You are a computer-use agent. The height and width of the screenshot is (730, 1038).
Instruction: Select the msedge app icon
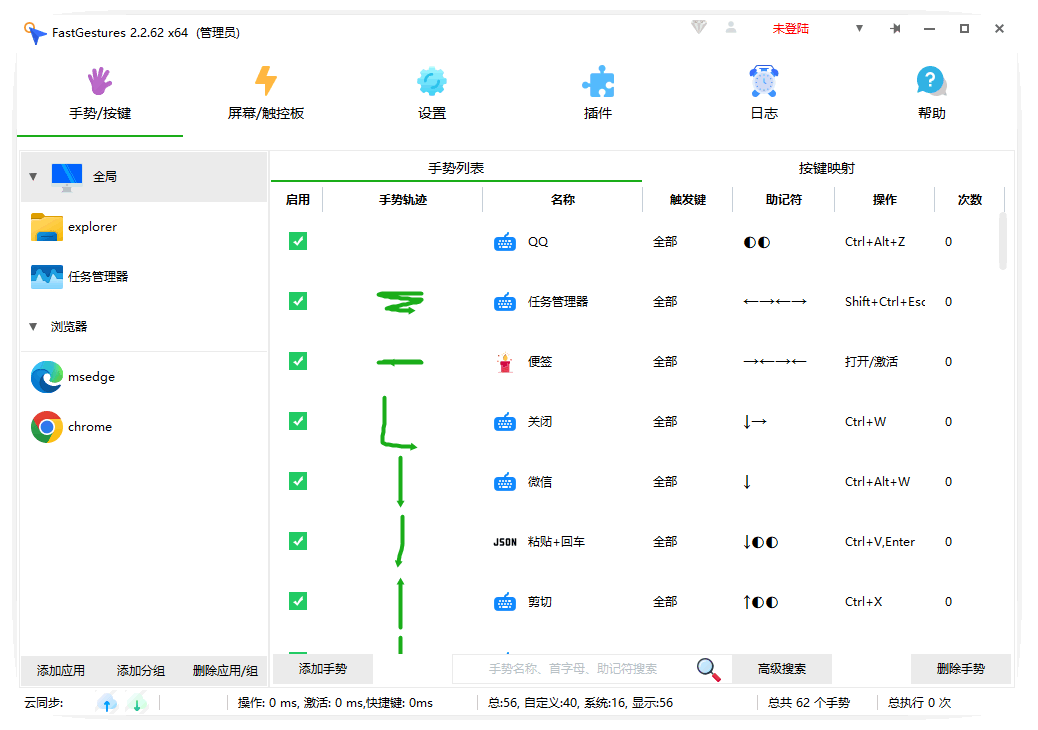pyautogui.click(x=47, y=377)
